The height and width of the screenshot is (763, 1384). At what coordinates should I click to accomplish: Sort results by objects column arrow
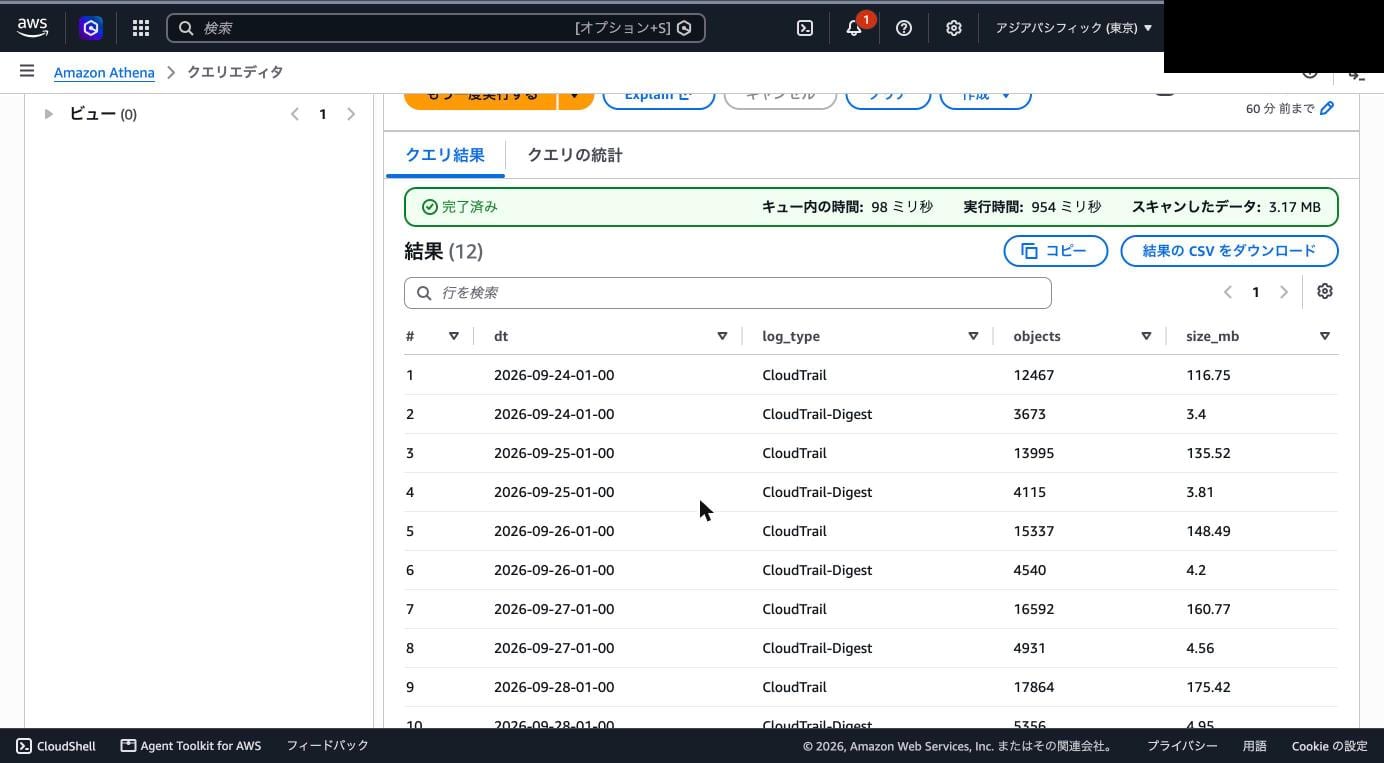coord(1146,336)
